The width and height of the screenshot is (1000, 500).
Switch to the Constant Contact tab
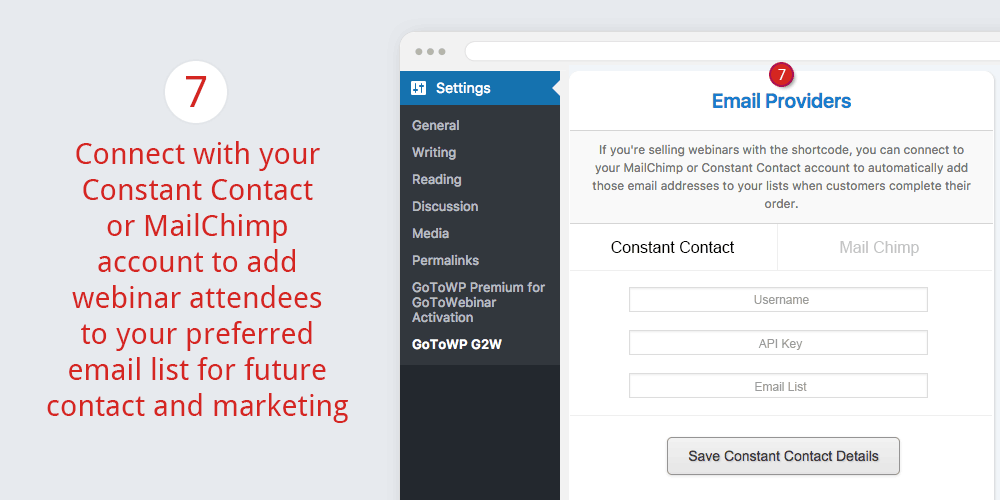point(673,247)
